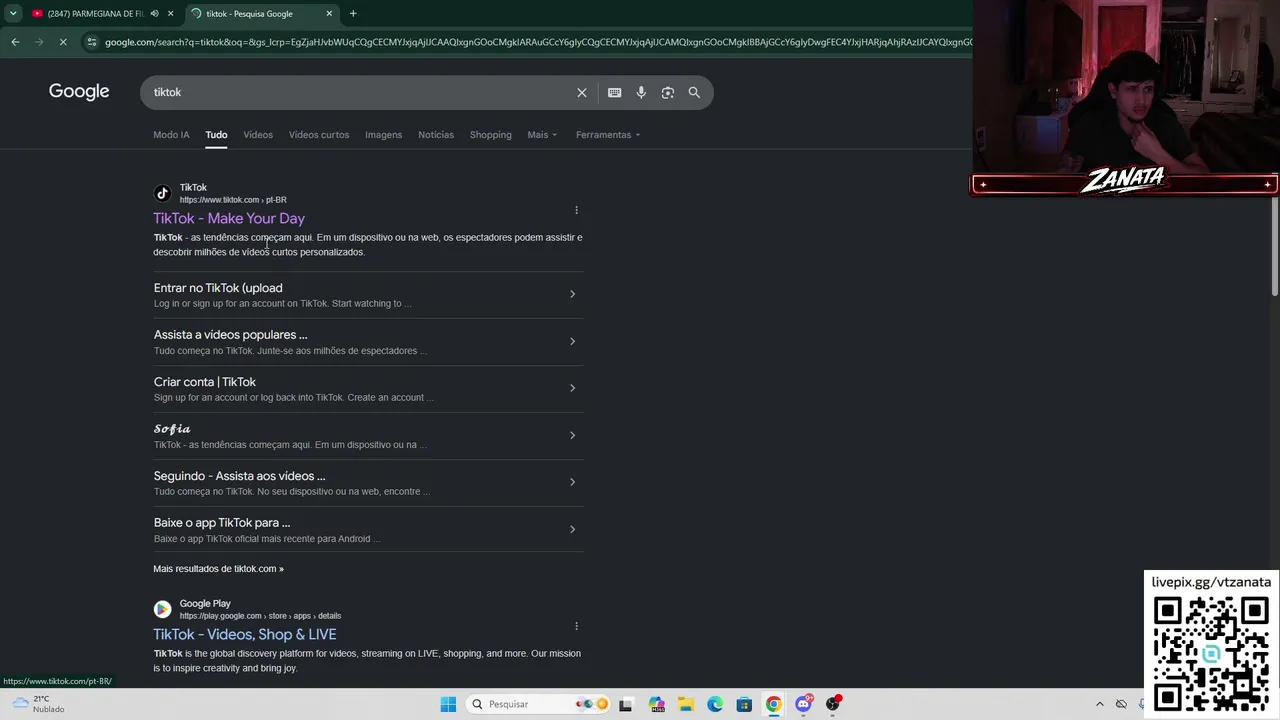This screenshot has width=1280, height=720.
Task: Open Mais resultados de tiktok.com link
Action: (218, 569)
